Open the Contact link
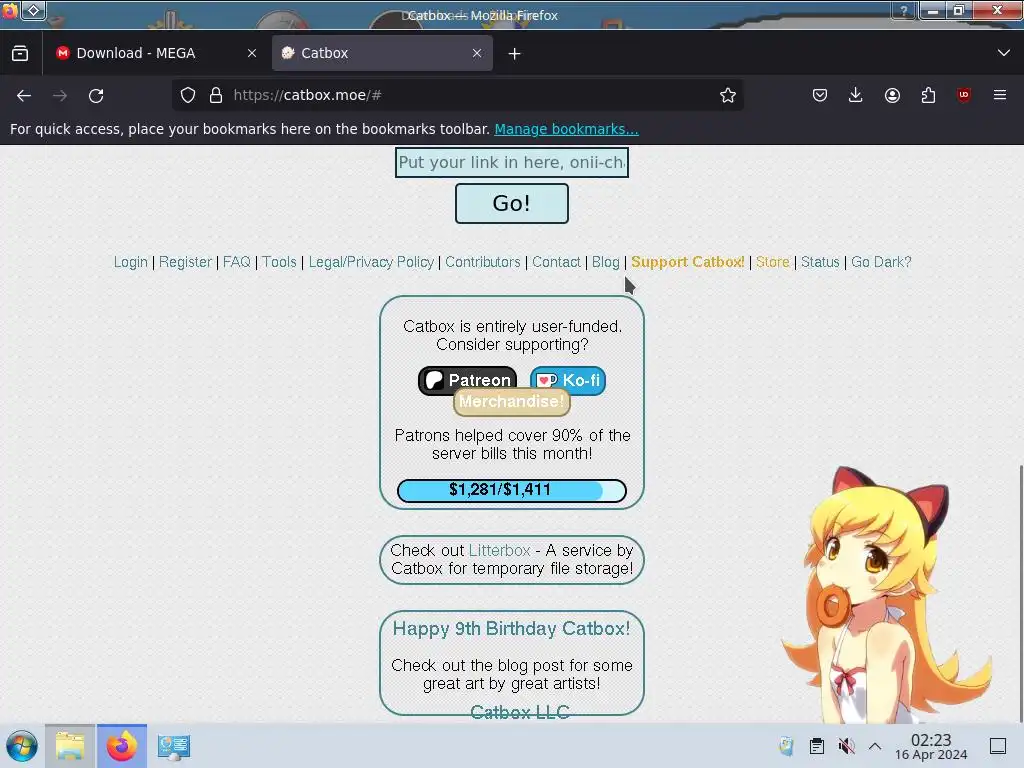This screenshot has height=768, width=1024. coord(556,262)
